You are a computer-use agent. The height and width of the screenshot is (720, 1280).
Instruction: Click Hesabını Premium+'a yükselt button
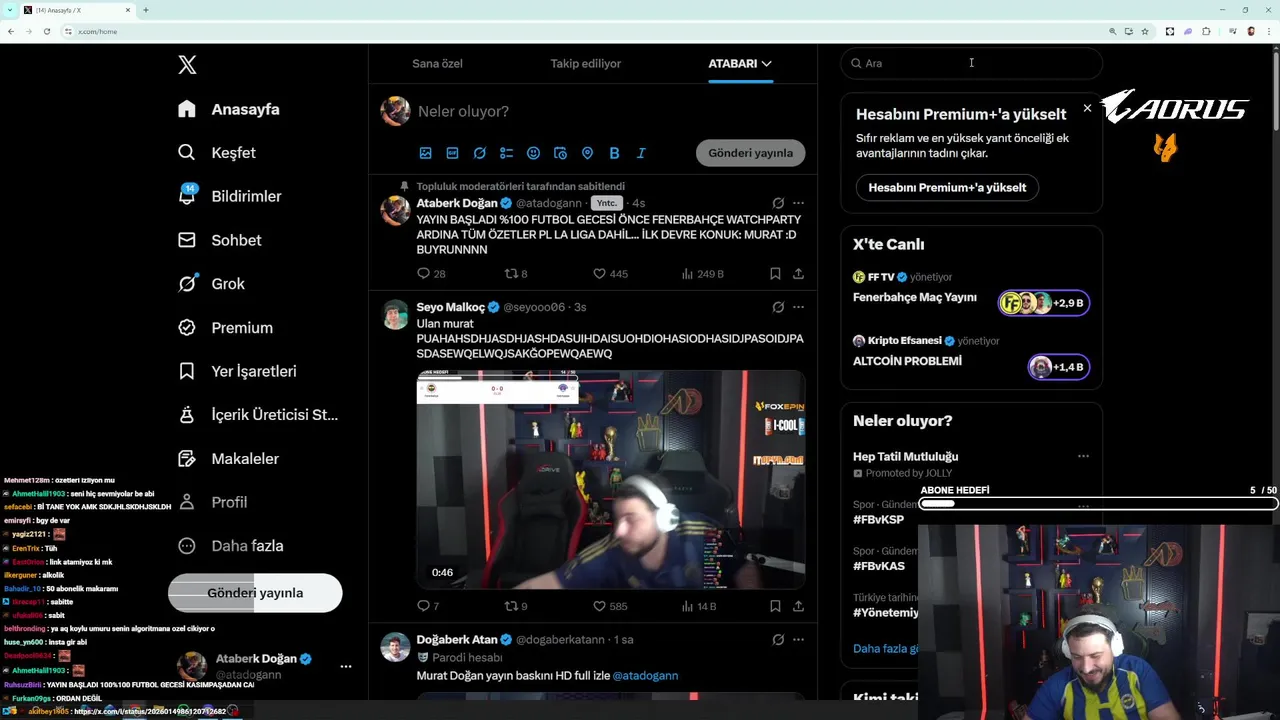click(x=947, y=187)
